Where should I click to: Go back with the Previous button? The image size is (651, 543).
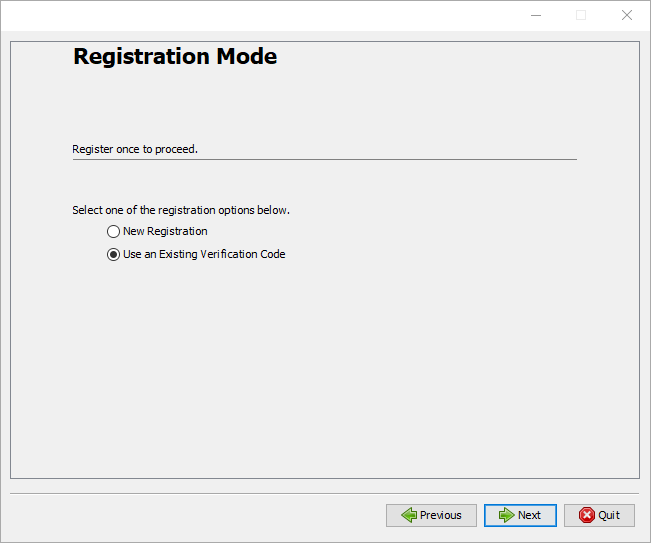[431, 515]
